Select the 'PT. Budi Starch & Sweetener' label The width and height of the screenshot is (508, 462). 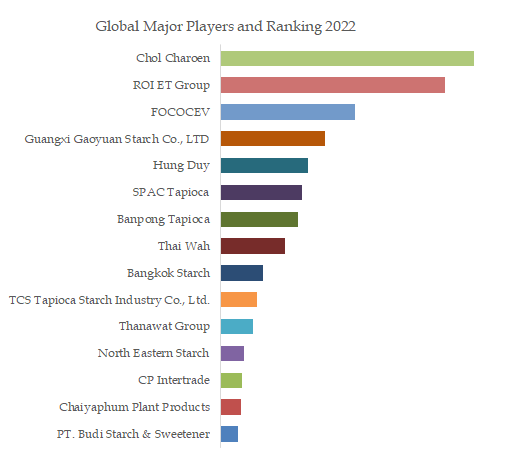[x=133, y=434]
